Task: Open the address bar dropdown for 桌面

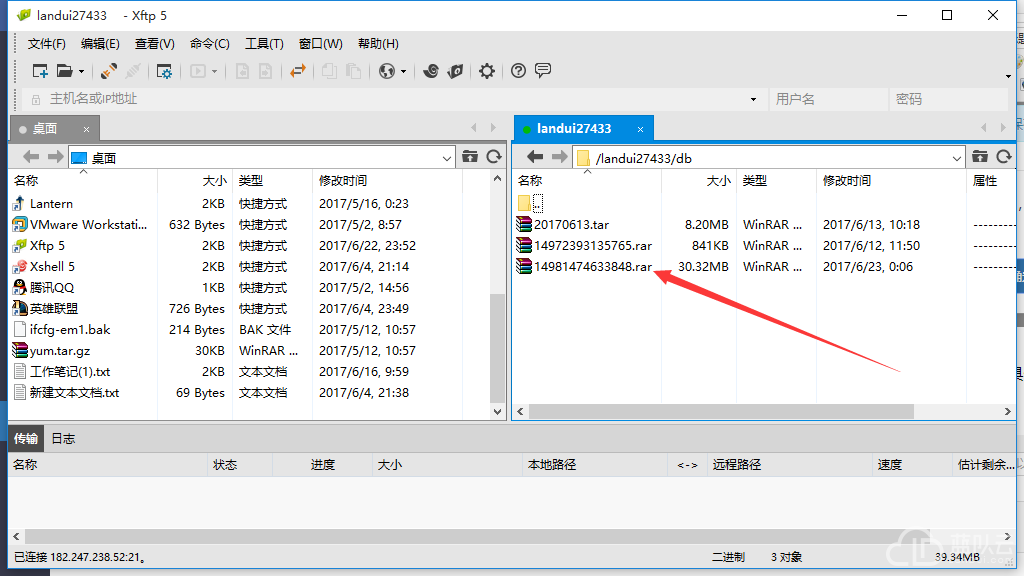Action: pyautogui.click(x=446, y=157)
